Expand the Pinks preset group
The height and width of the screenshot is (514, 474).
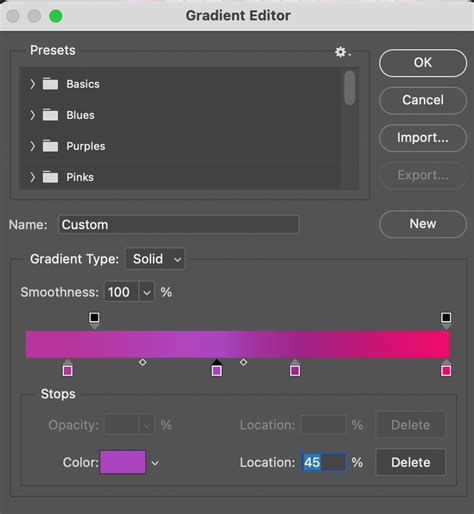32,177
